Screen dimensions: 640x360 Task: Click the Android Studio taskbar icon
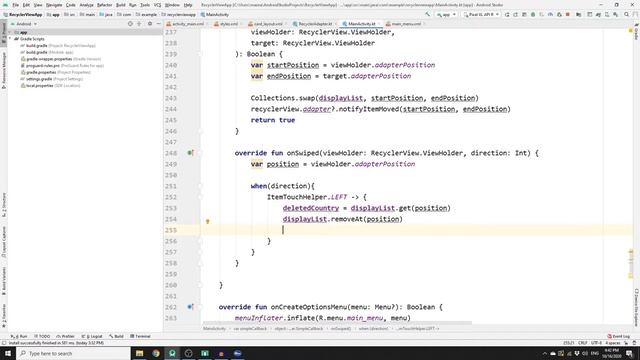coord(172,353)
